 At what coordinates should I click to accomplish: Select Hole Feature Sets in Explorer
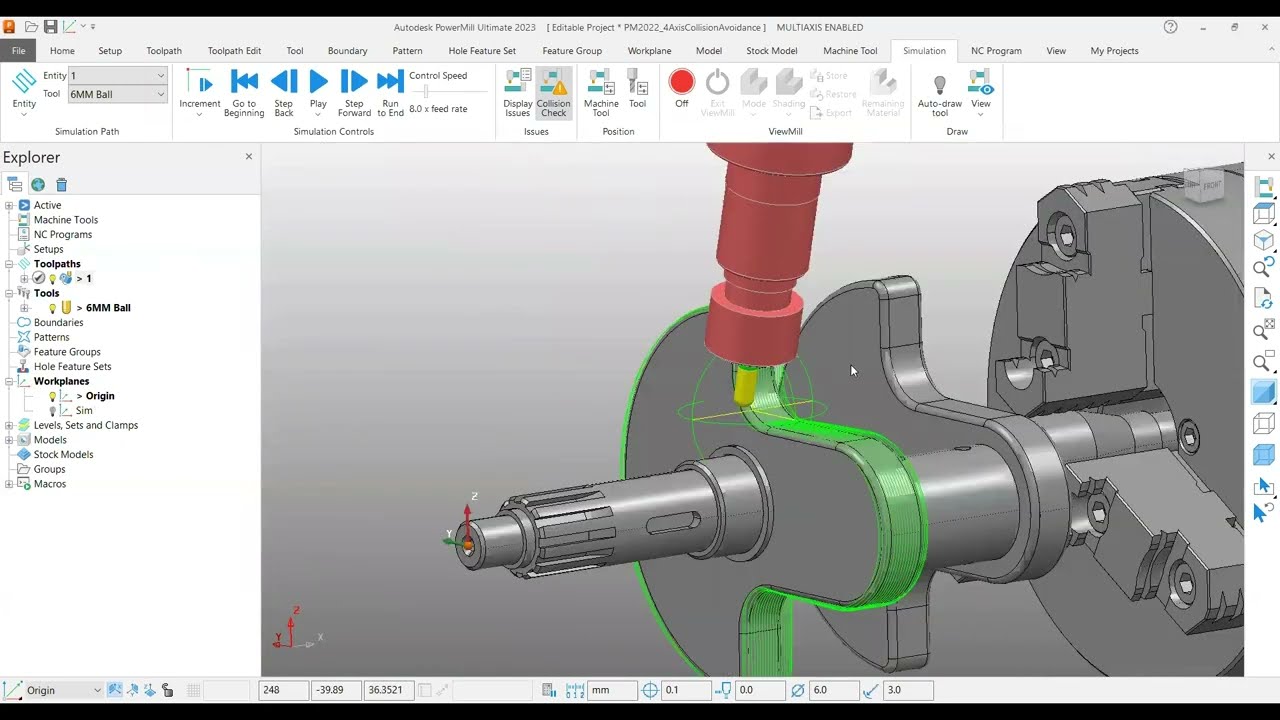(73, 367)
